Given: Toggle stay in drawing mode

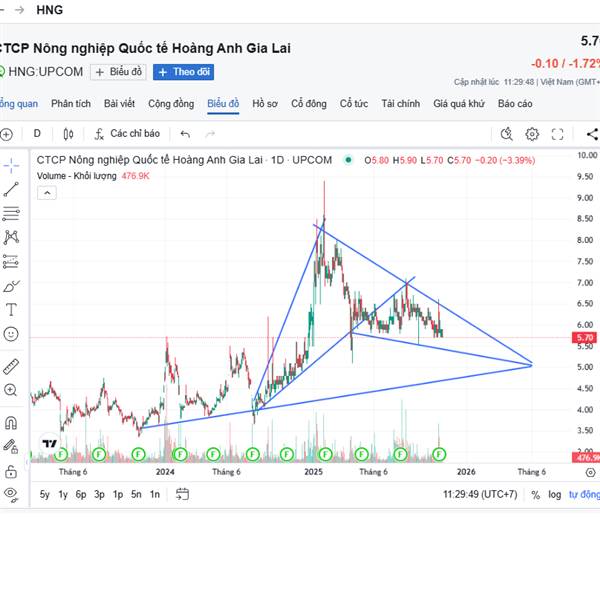Looking at the screenshot, I should (11, 447).
